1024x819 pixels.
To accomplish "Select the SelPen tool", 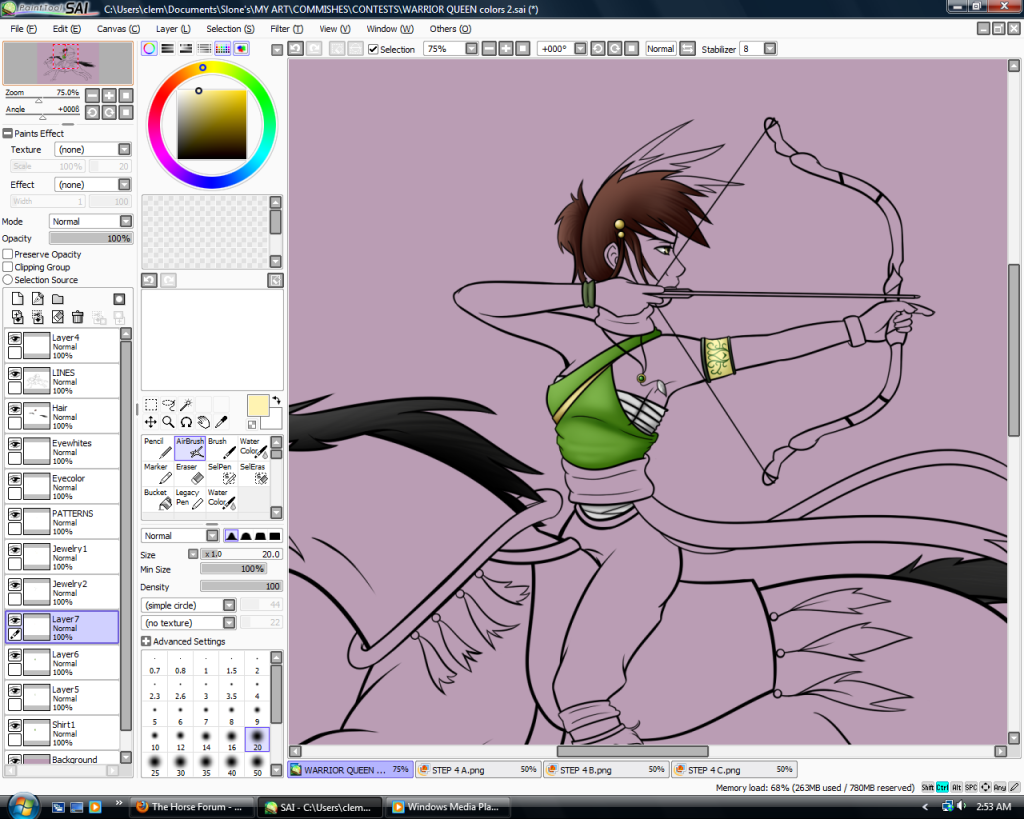I will [222, 474].
